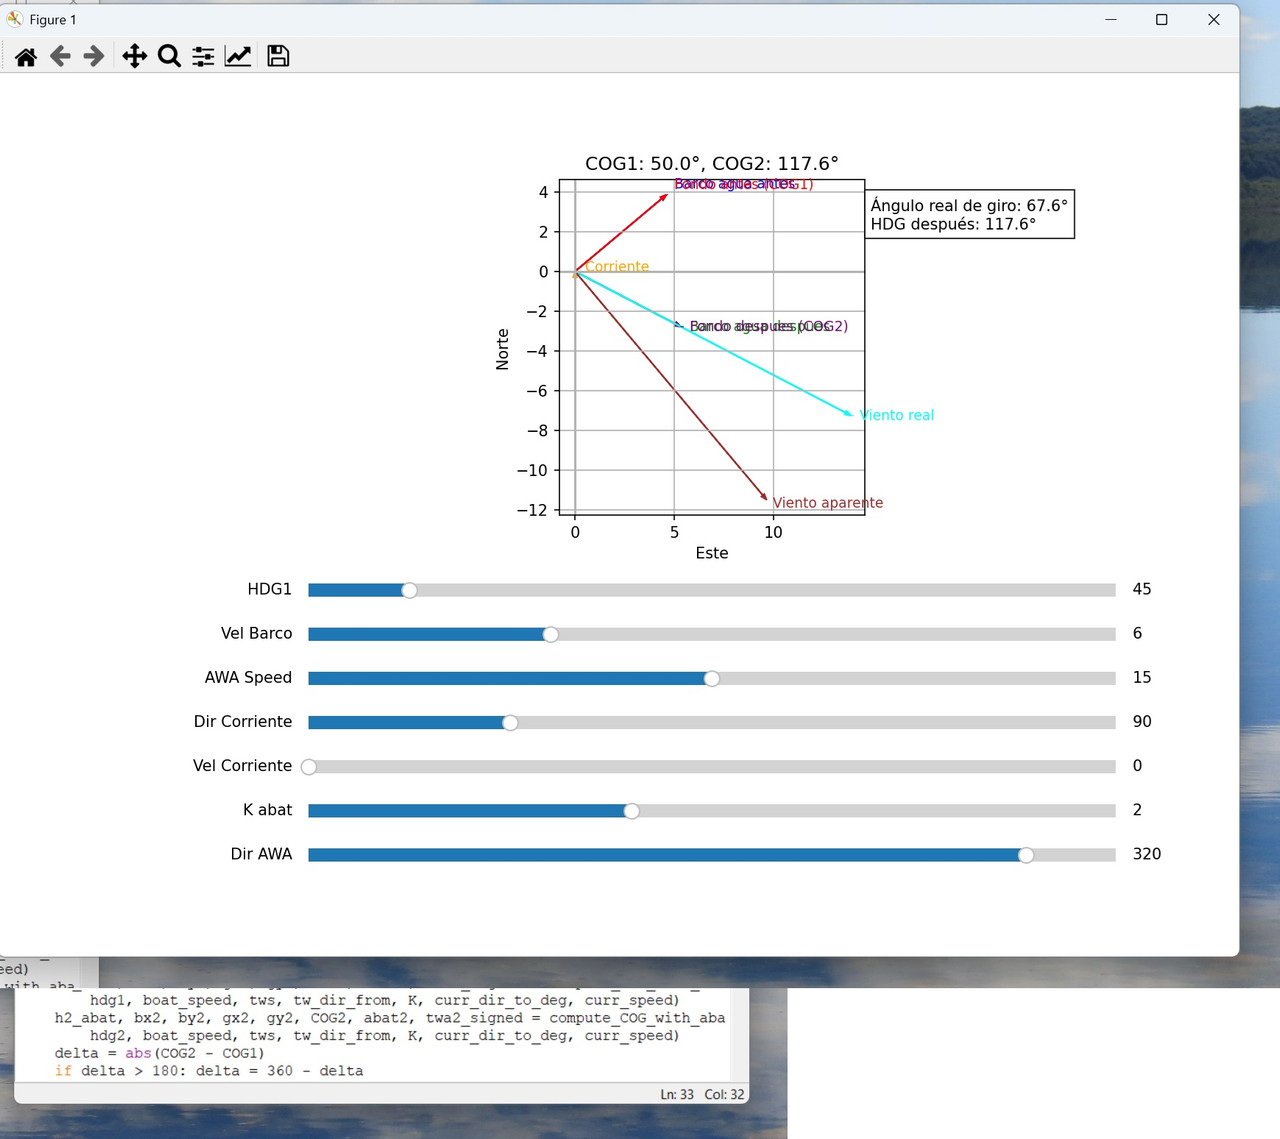The width and height of the screenshot is (1280, 1139).
Task: Select the annotation box showing Ángulo real de giro
Action: [x=968, y=214]
